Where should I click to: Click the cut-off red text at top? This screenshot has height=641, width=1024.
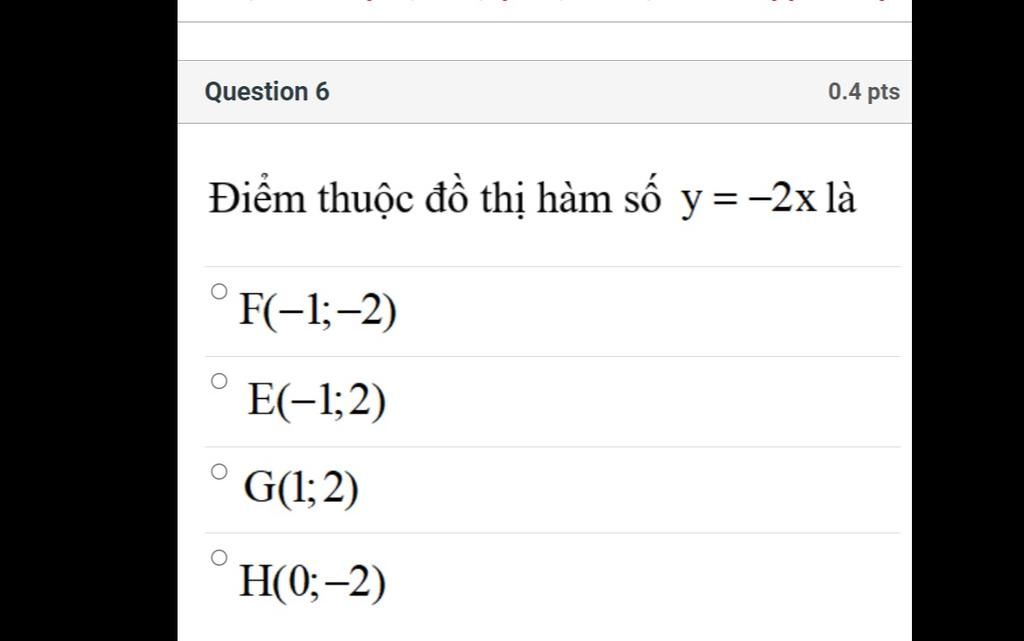545,1
